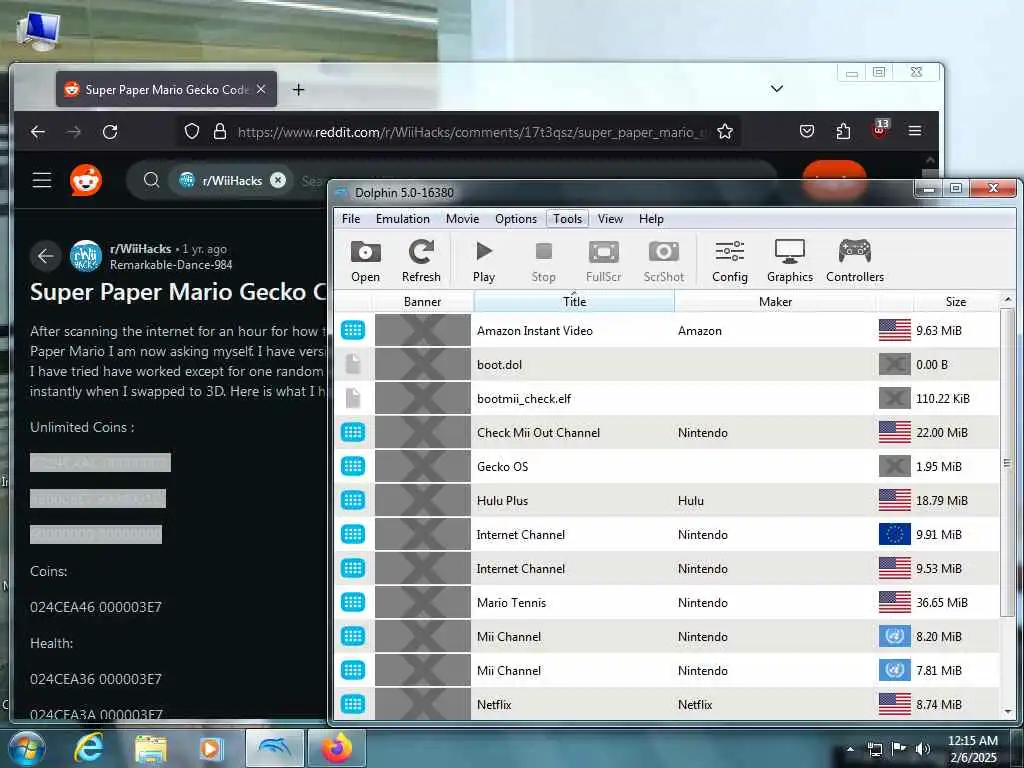Select Mario Tennis in game list
The image size is (1024, 768).
pos(666,602)
